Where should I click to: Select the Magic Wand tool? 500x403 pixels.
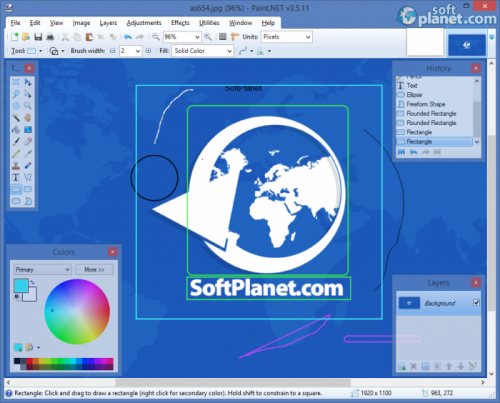pos(16,118)
